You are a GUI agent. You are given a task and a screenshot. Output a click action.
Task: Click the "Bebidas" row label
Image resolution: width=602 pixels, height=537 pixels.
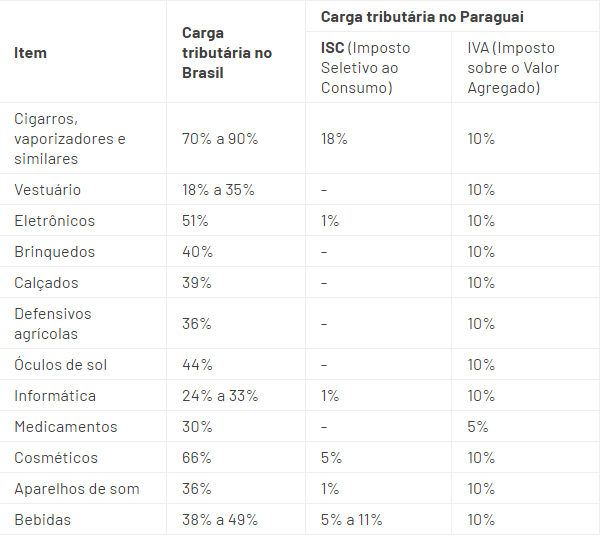pos(43,520)
